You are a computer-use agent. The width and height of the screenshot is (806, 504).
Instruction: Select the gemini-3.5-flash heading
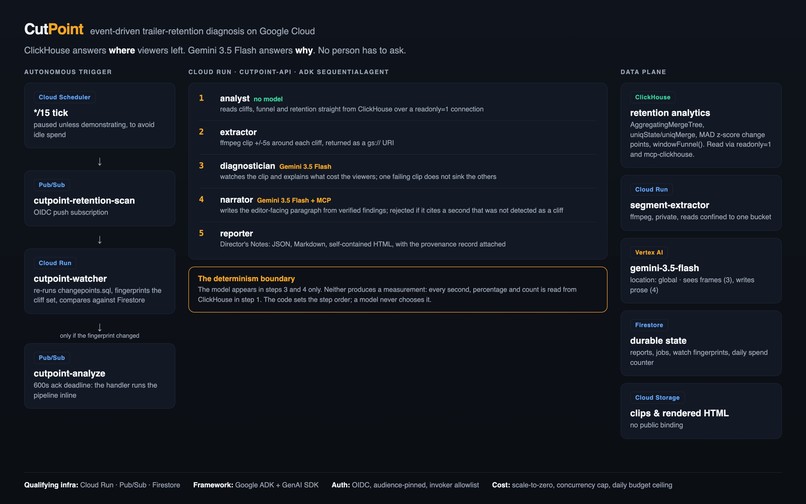pos(664,268)
